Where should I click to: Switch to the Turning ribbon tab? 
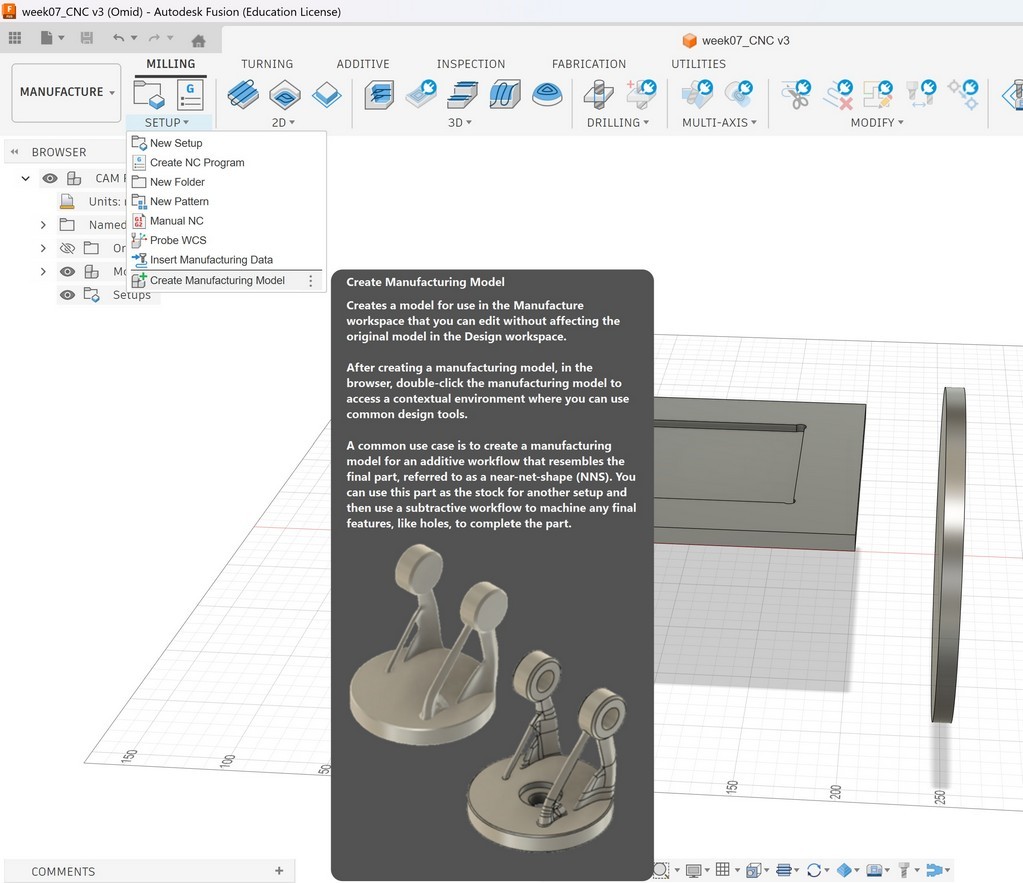click(x=266, y=63)
